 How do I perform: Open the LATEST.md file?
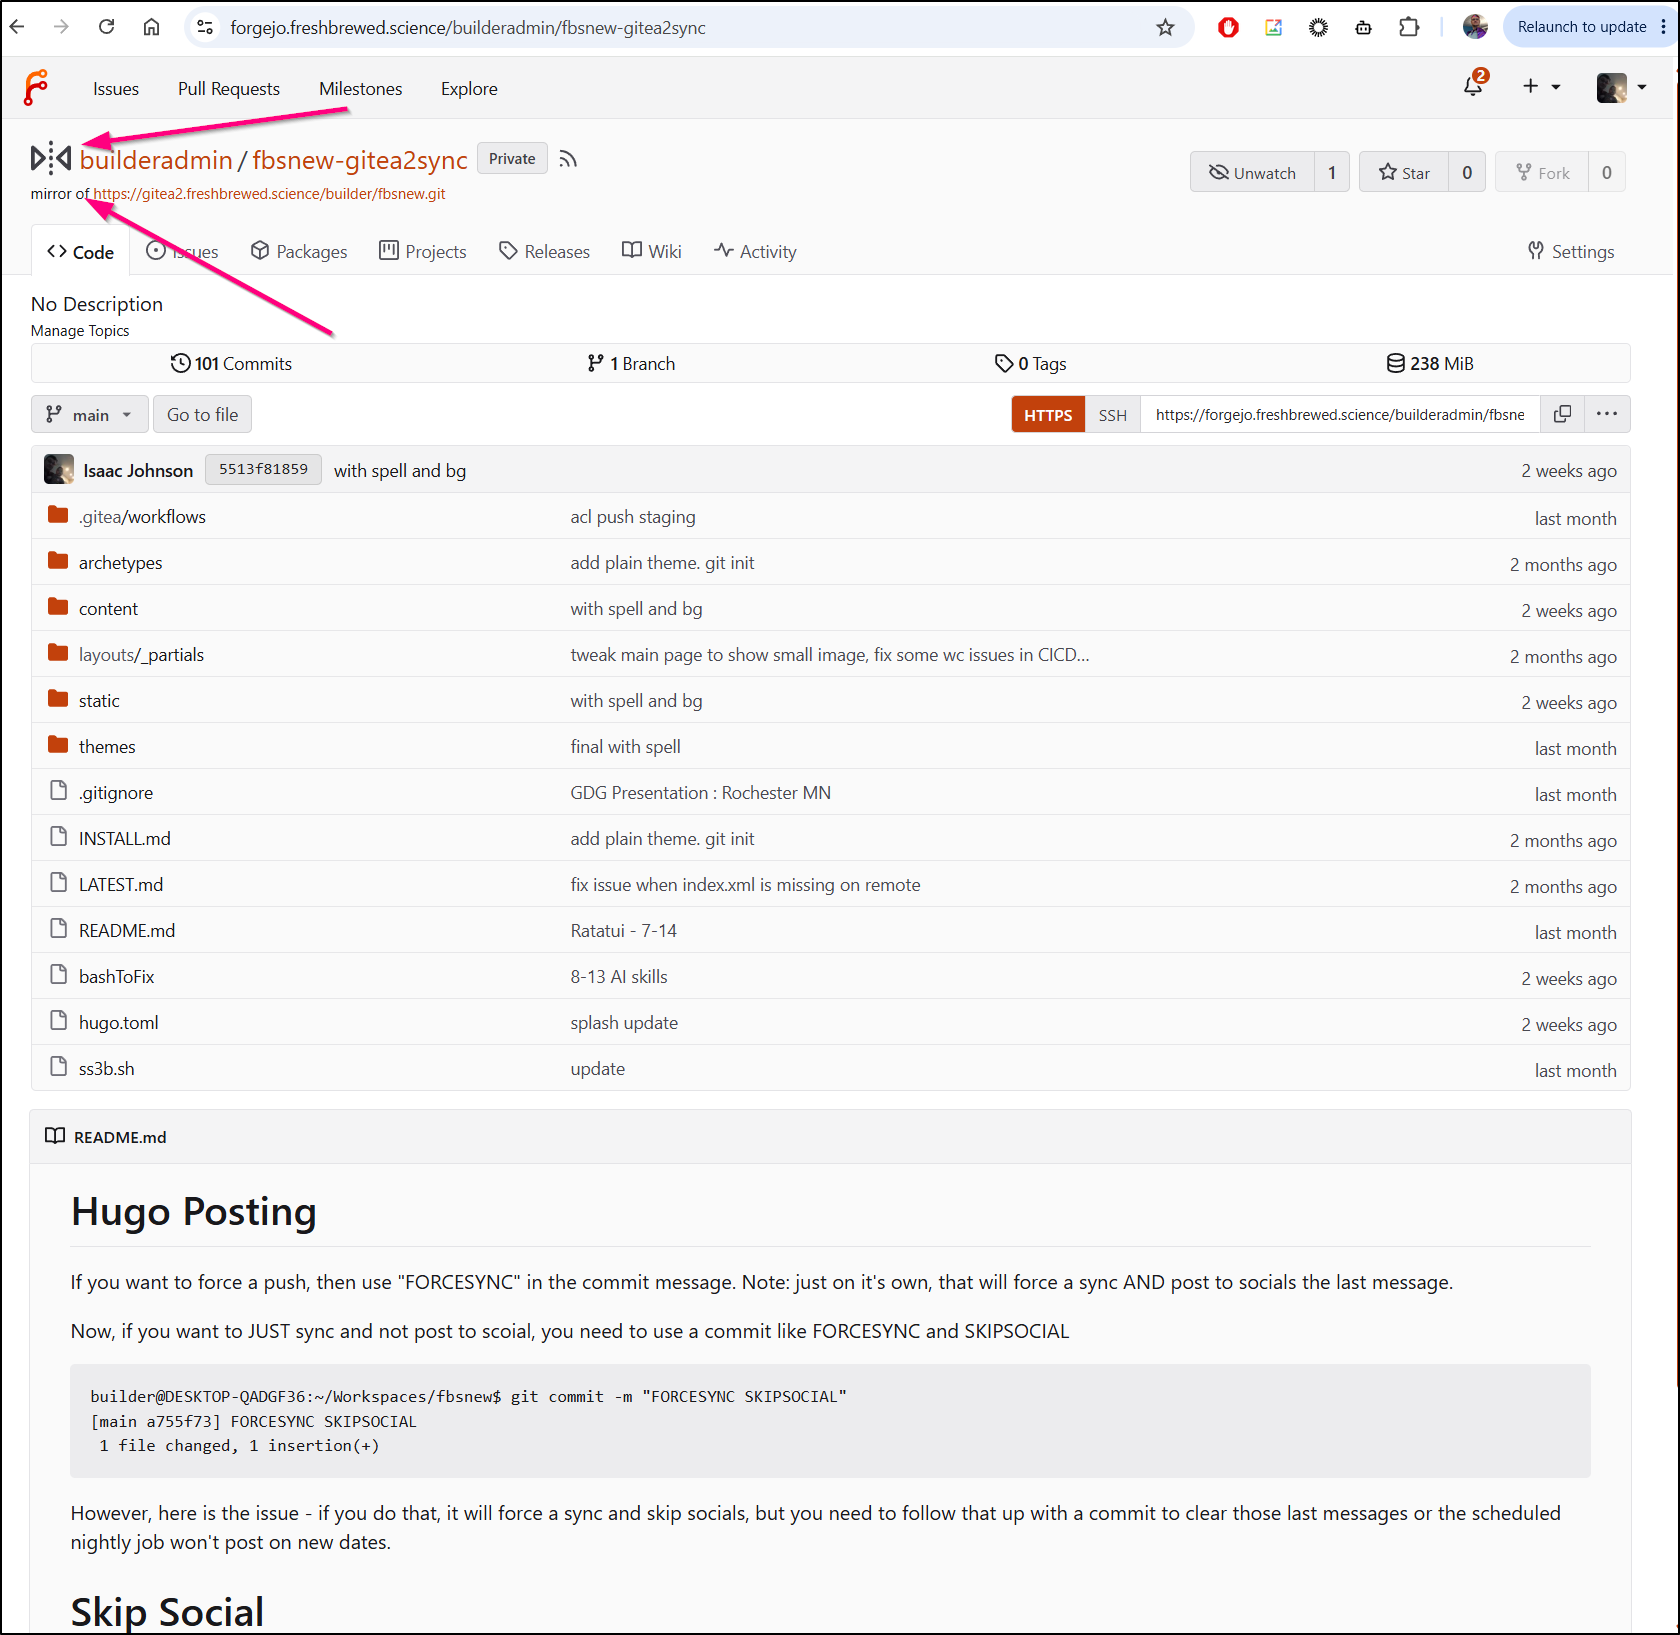(121, 885)
